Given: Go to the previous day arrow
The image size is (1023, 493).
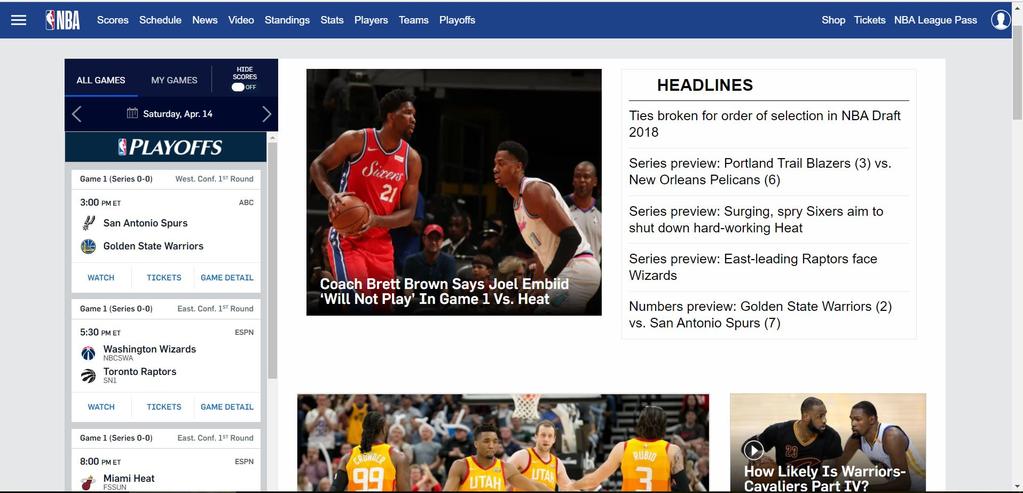Looking at the screenshot, I should [76, 114].
